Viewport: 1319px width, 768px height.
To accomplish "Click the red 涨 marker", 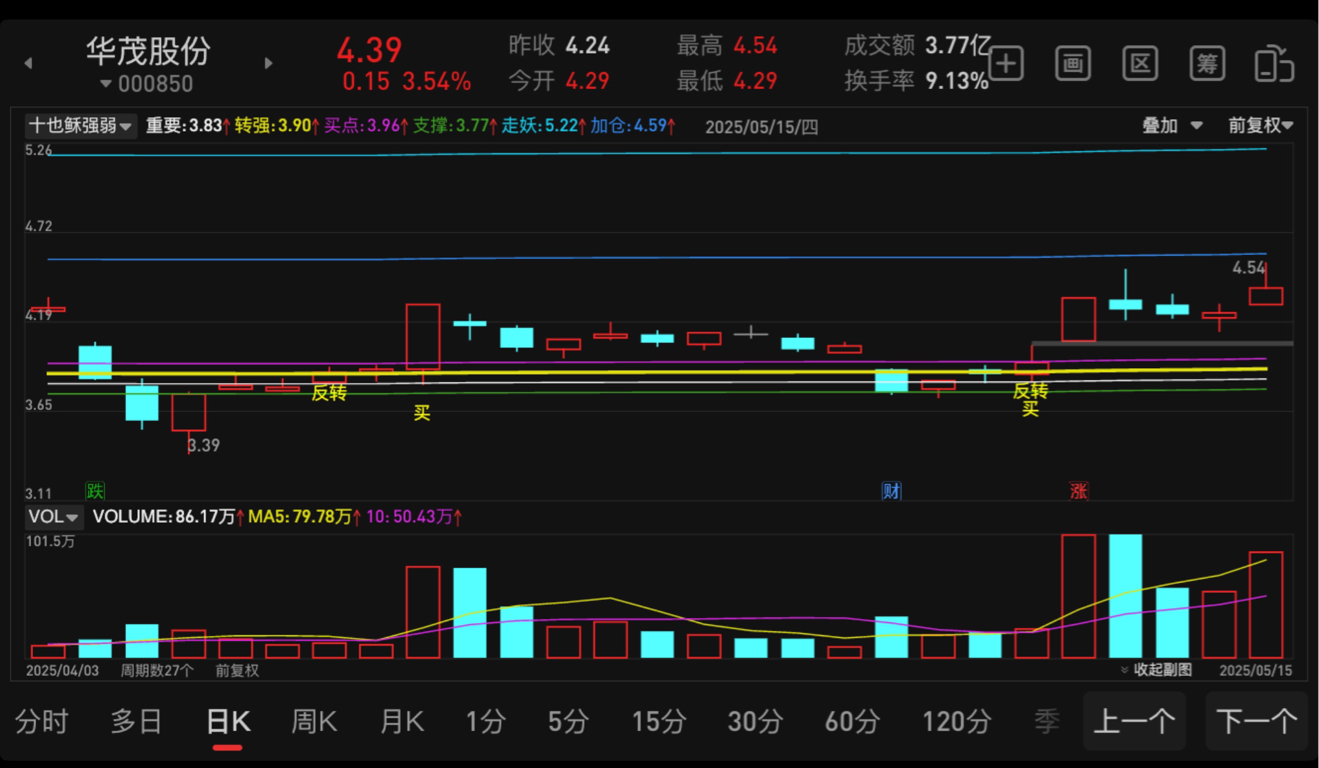I will tap(1079, 491).
